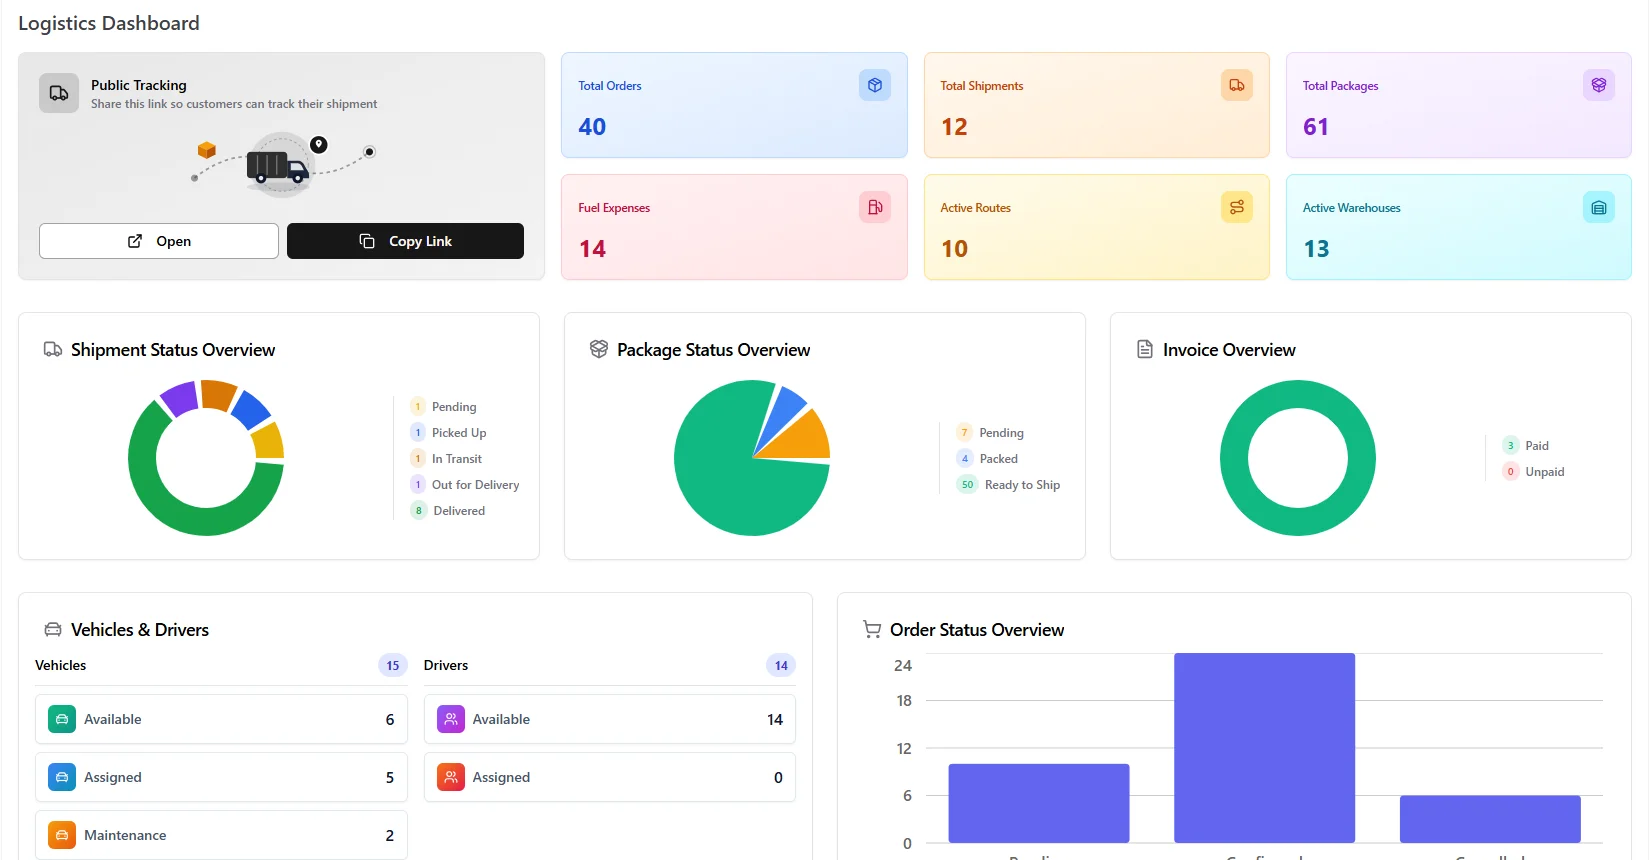Click the Out for Delivery legend entry

(465, 485)
